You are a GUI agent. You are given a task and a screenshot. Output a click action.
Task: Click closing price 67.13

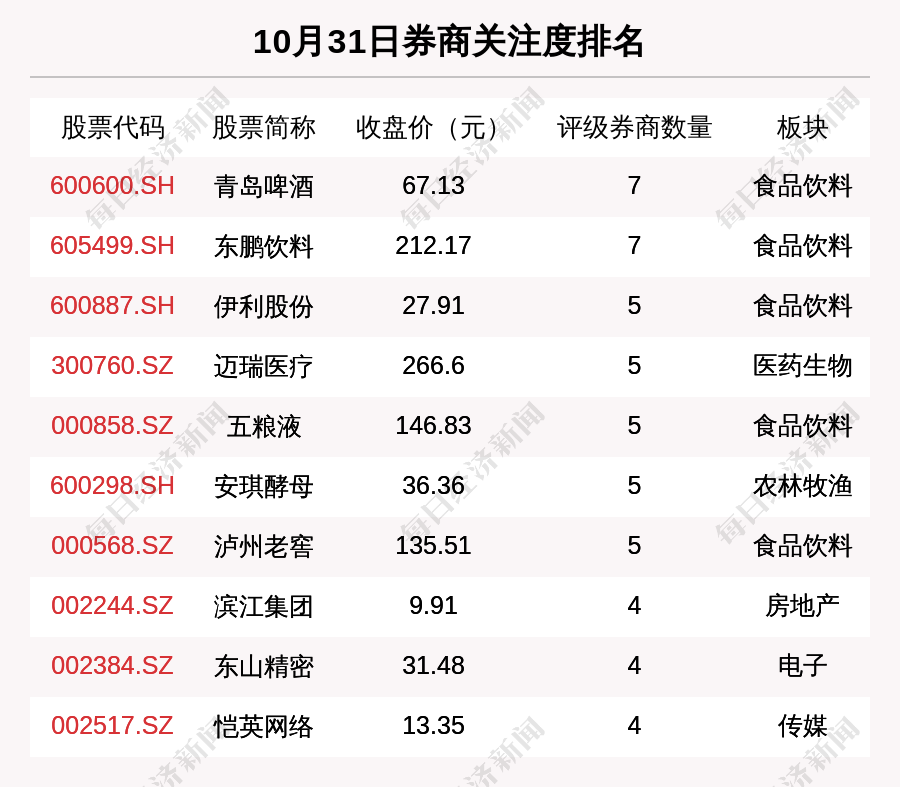coord(433,186)
